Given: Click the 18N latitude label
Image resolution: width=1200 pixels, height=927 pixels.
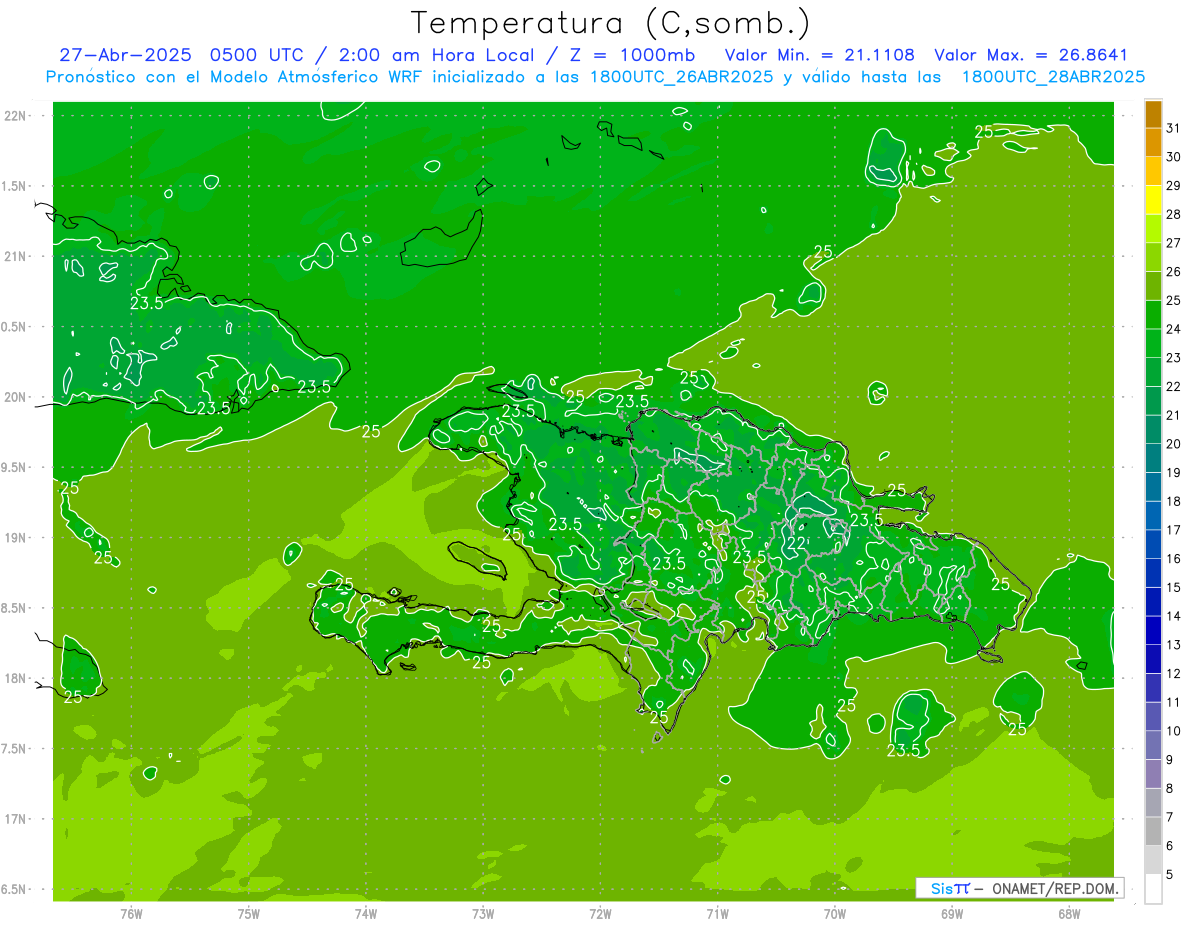Looking at the screenshot, I should (x=16, y=678).
